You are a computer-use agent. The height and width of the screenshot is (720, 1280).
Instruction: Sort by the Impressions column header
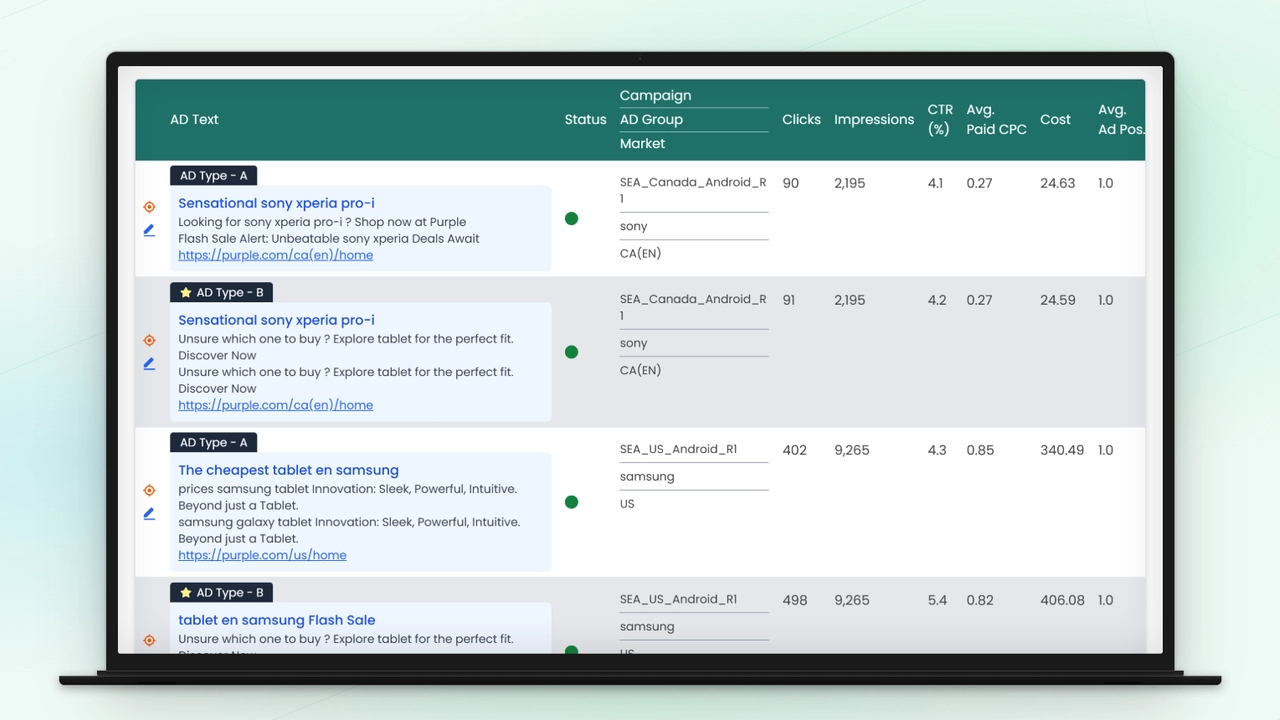[873, 119]
